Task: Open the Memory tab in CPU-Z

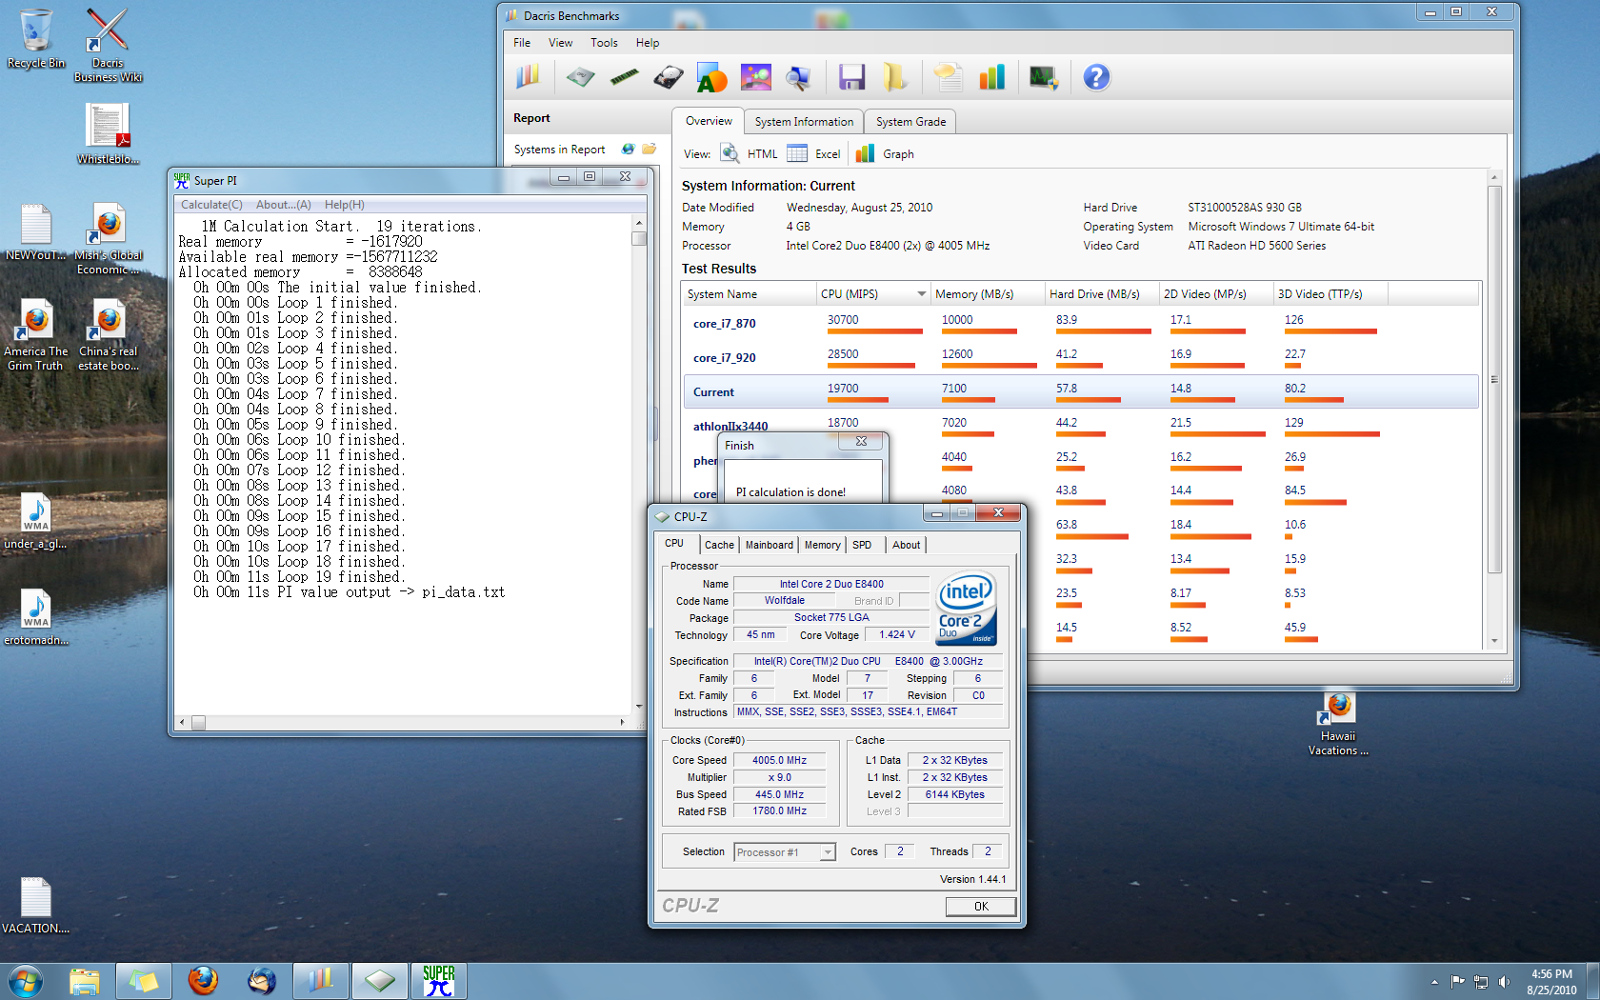Action: [822, 545]
